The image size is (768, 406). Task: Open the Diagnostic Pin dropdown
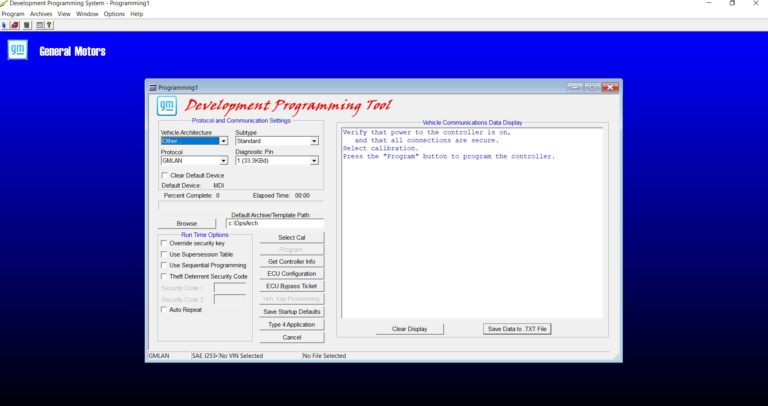[x=313, y=160]
